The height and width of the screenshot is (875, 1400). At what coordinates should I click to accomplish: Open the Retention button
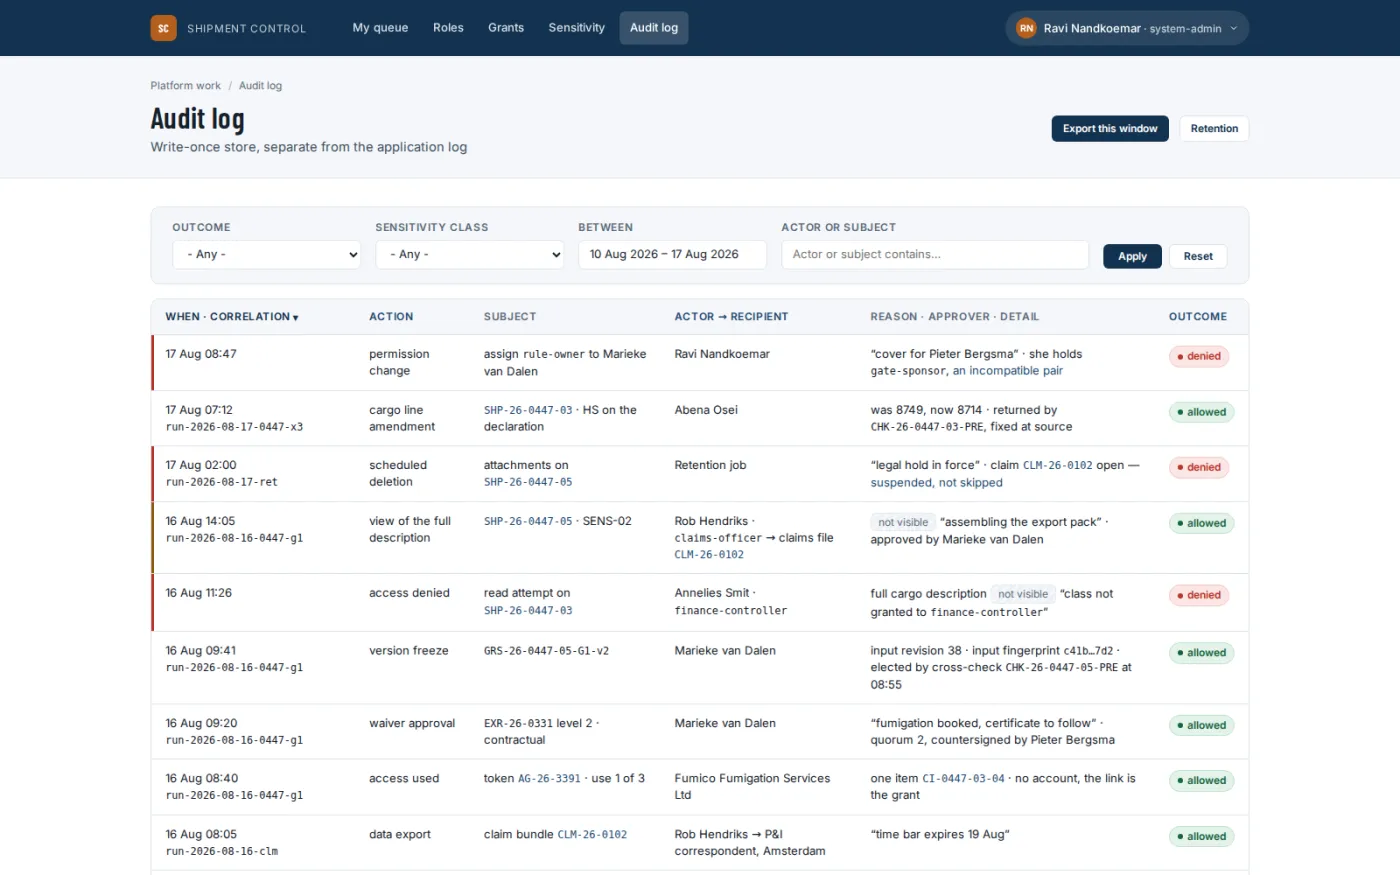[1214, 129]
